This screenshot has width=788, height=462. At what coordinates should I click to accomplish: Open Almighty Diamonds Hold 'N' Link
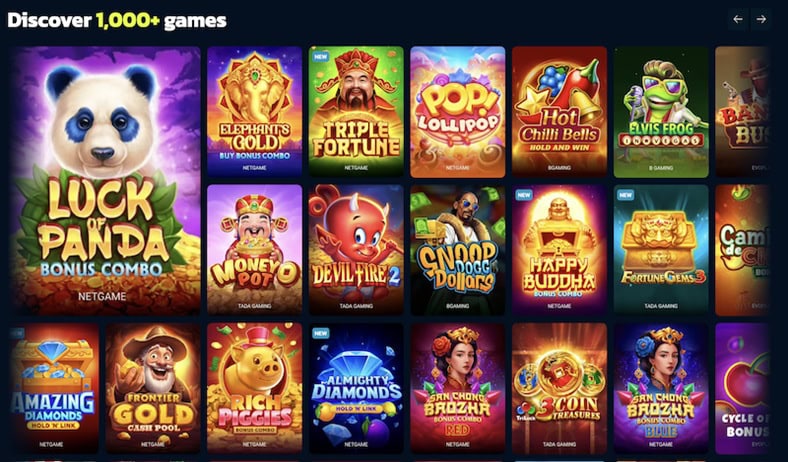[x=356, y=388]
